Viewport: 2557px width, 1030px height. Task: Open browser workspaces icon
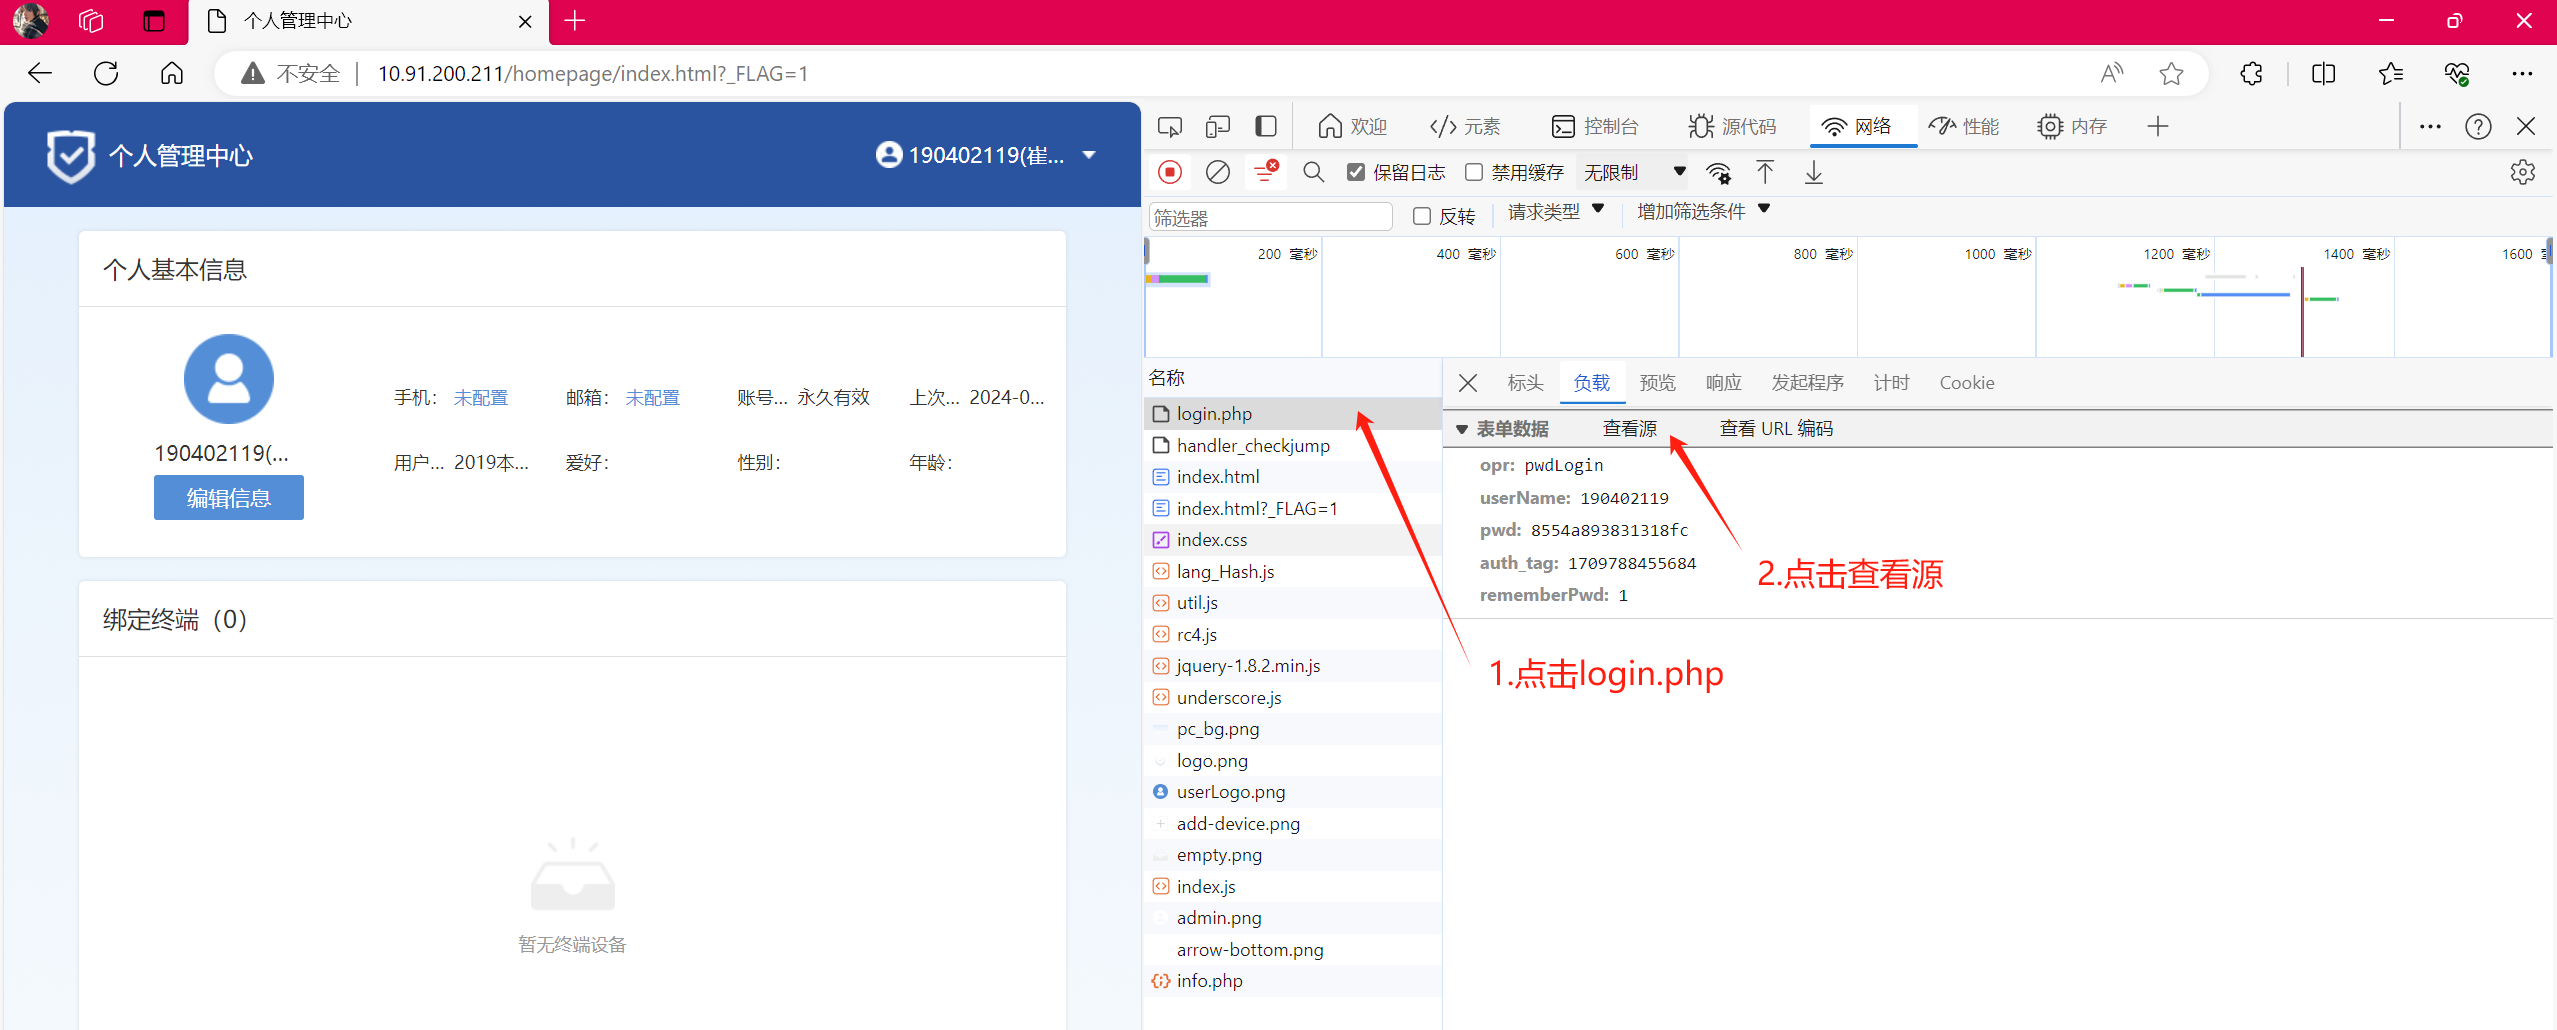click(x=91, y=21)
